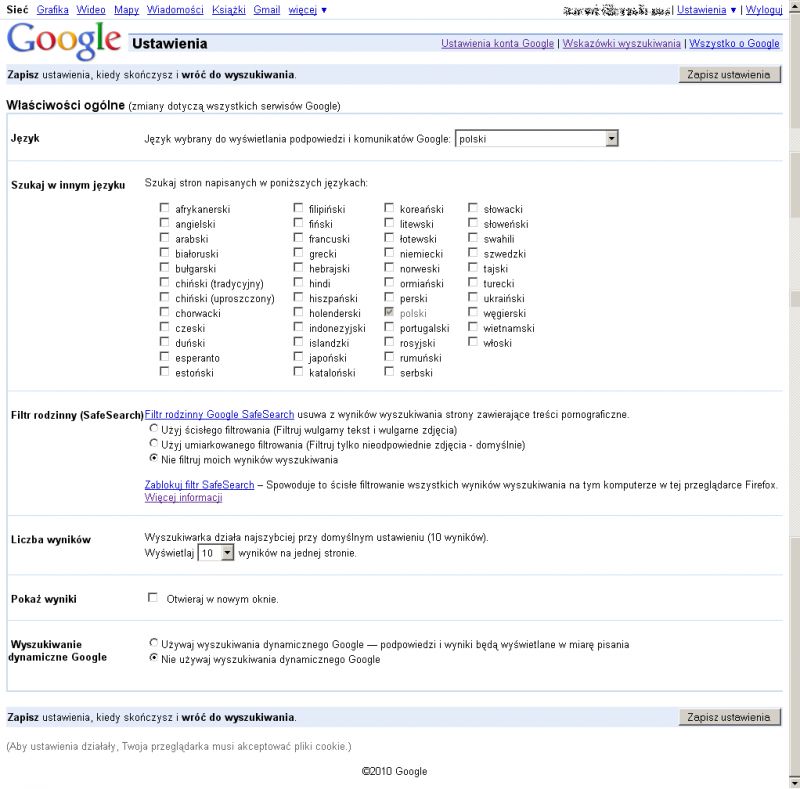Viewport: 800px width, 789px height.
Task: Check the esperanto language checkbox
Action: pyautogui.click(x=164, y=356)
